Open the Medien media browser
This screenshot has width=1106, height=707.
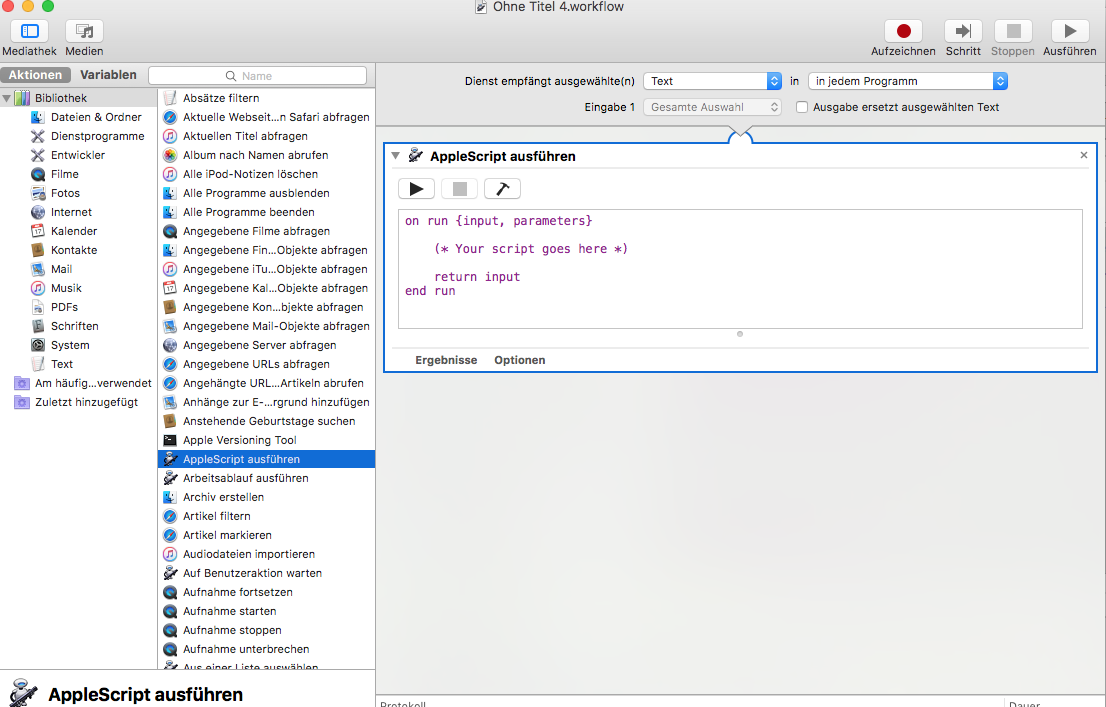pos(84,32)
